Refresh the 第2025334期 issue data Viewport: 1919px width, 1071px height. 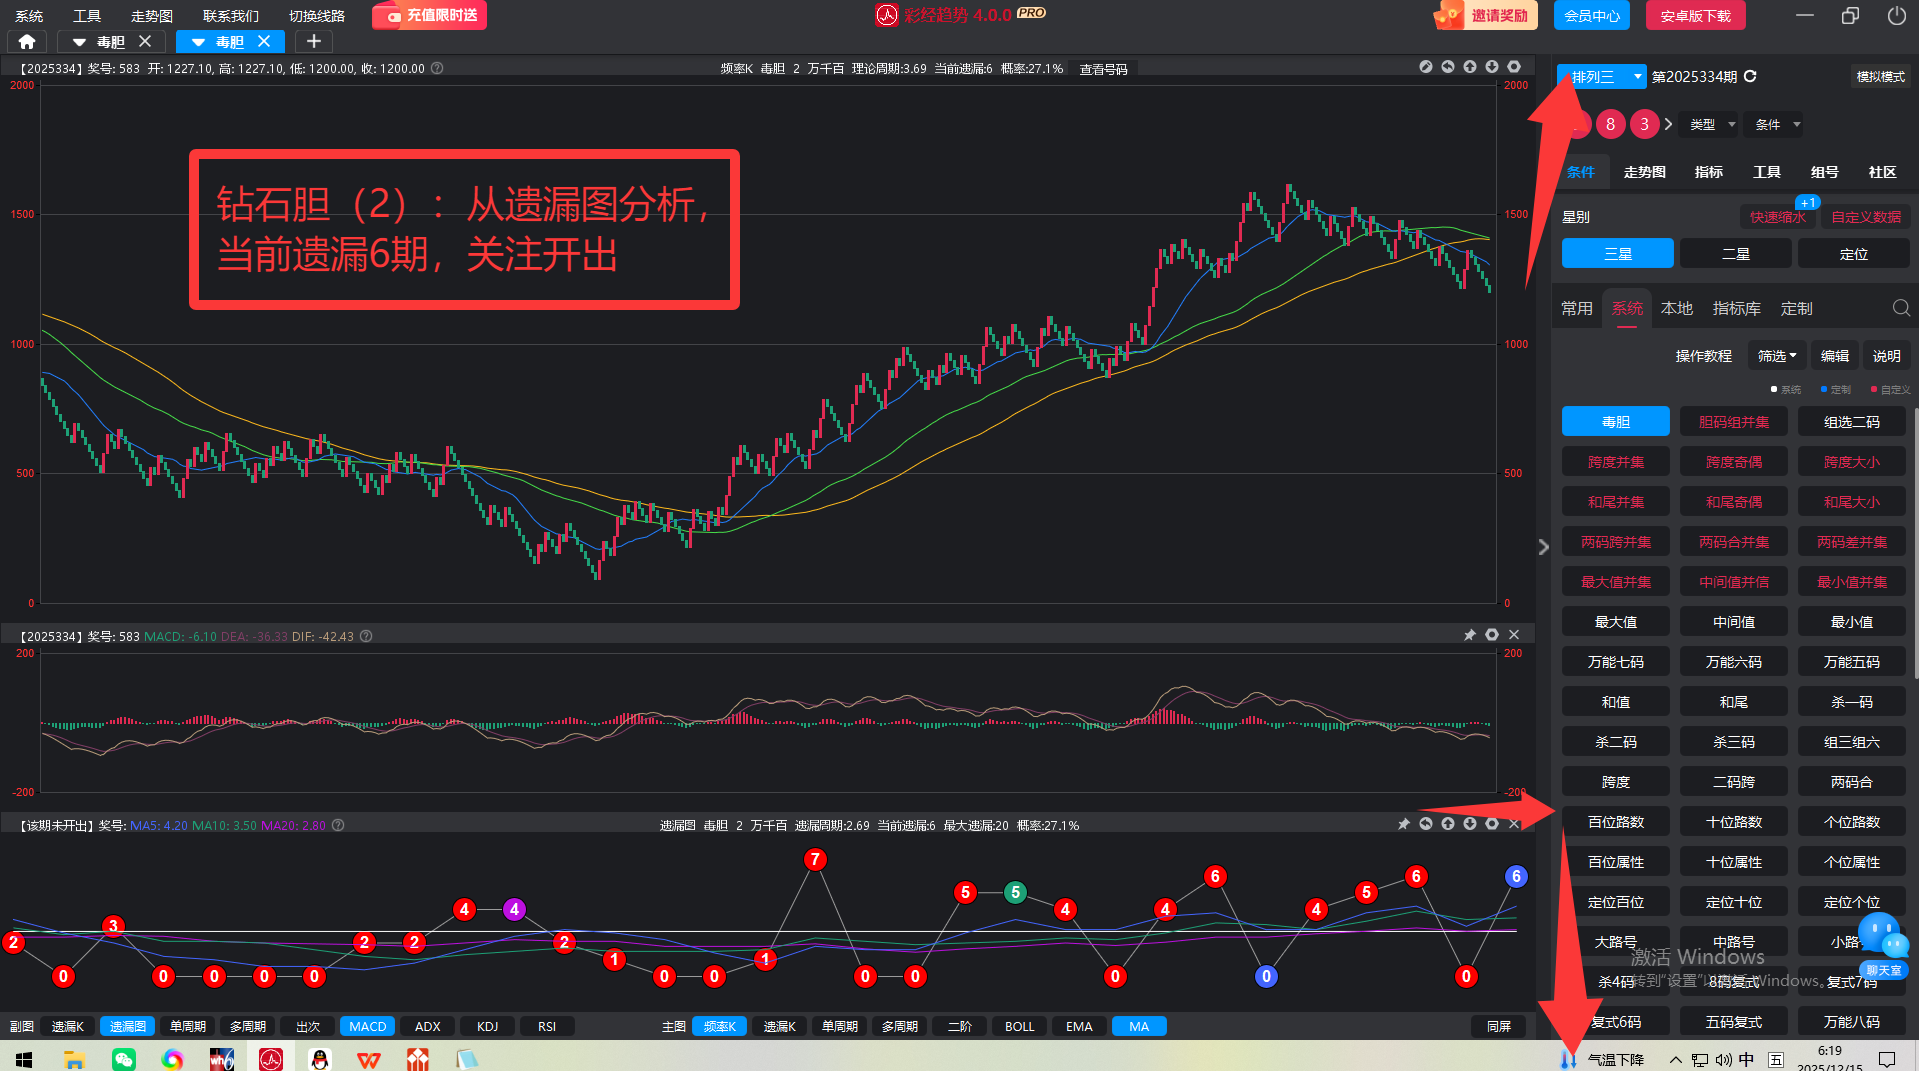click(x=1750, y=76)
